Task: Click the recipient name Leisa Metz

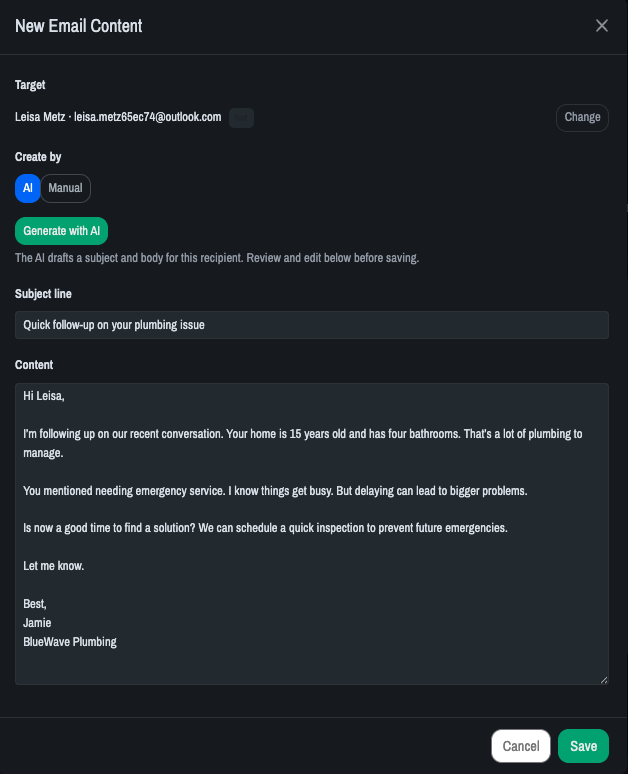Action: 40,117
